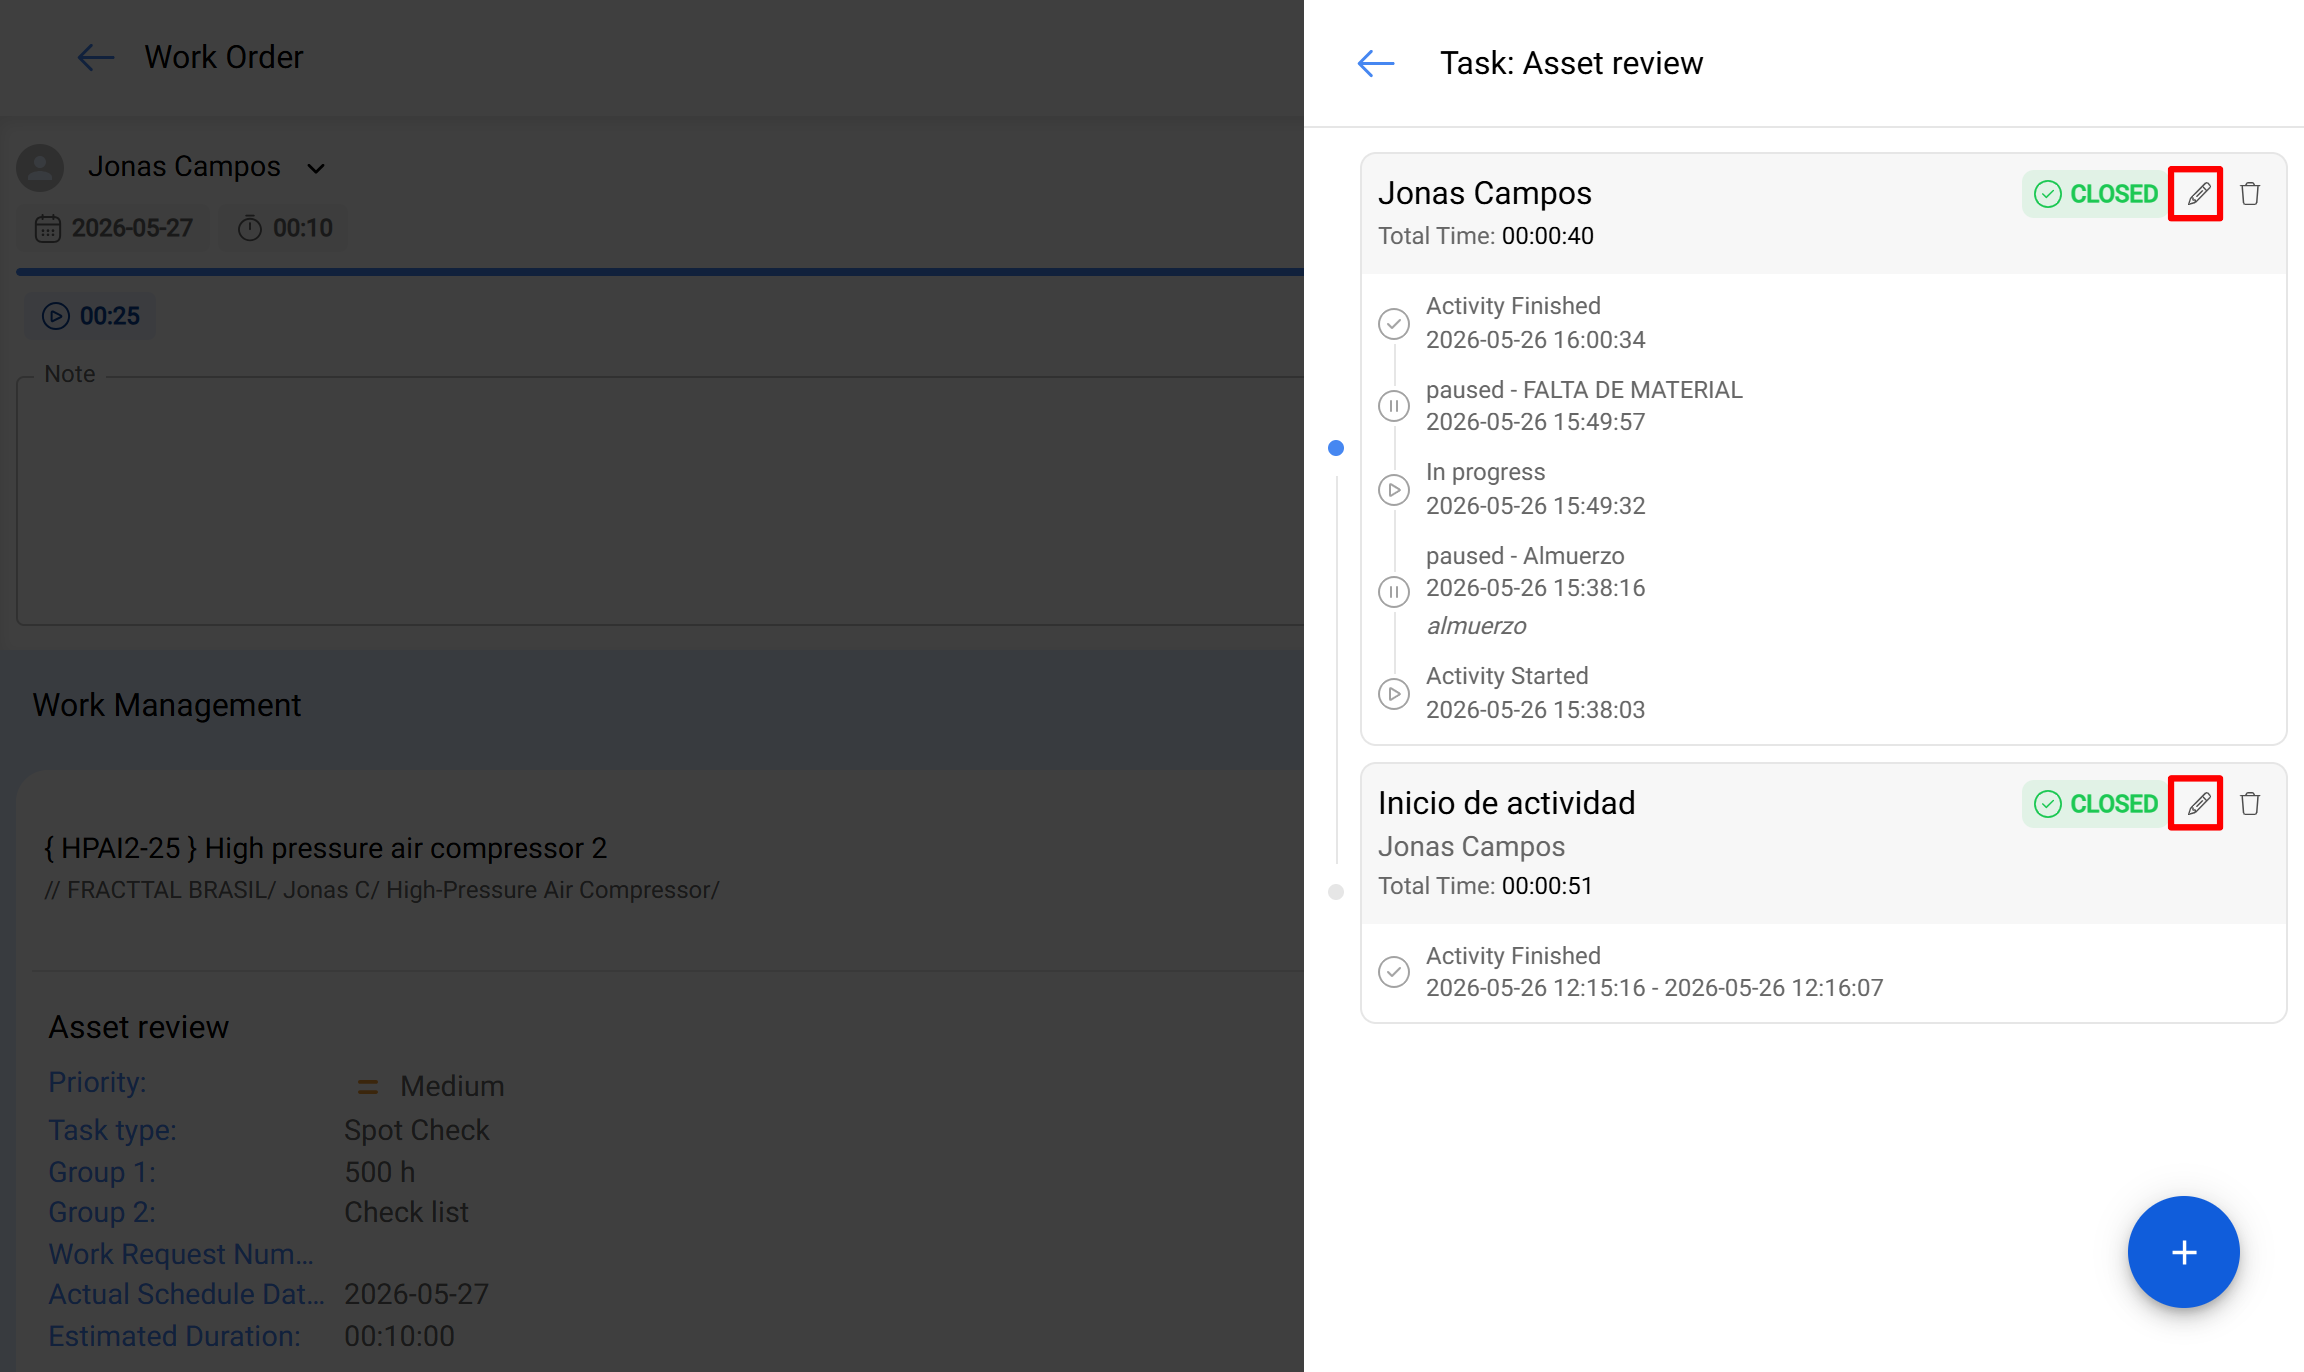Image resolution: width=2304 pixels, height=1372 pixels.
Task: Click the Task: Asset review panel title
Action: pyautogui.click(x=1572, y=63)
